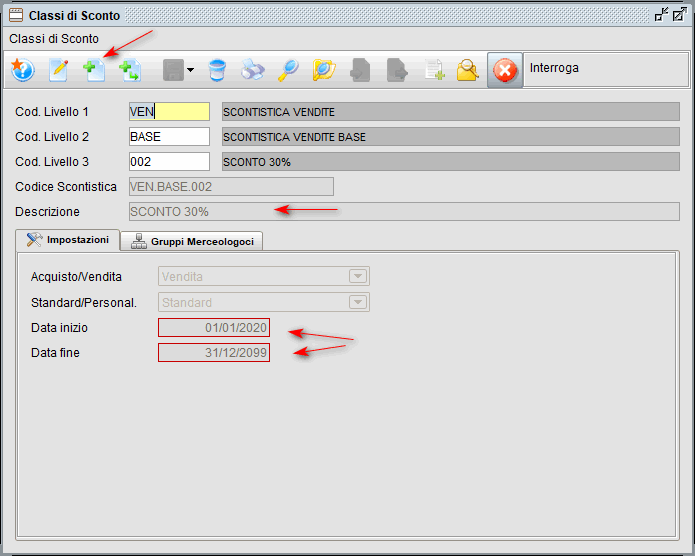Click the Cod. Livello 1 field VEN
Image resolution: width=695 pixels, height=556 pixels.
tap(169, 112)
